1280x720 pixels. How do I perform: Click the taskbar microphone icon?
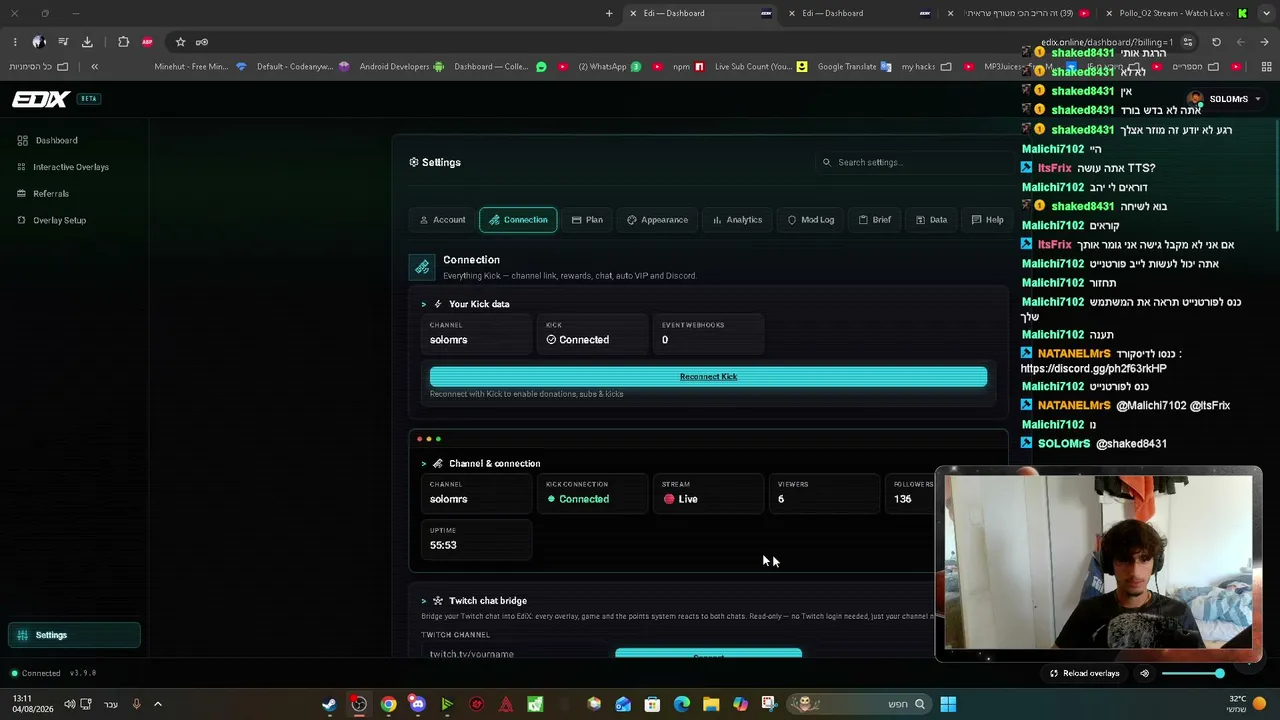[x=136, y=704]
